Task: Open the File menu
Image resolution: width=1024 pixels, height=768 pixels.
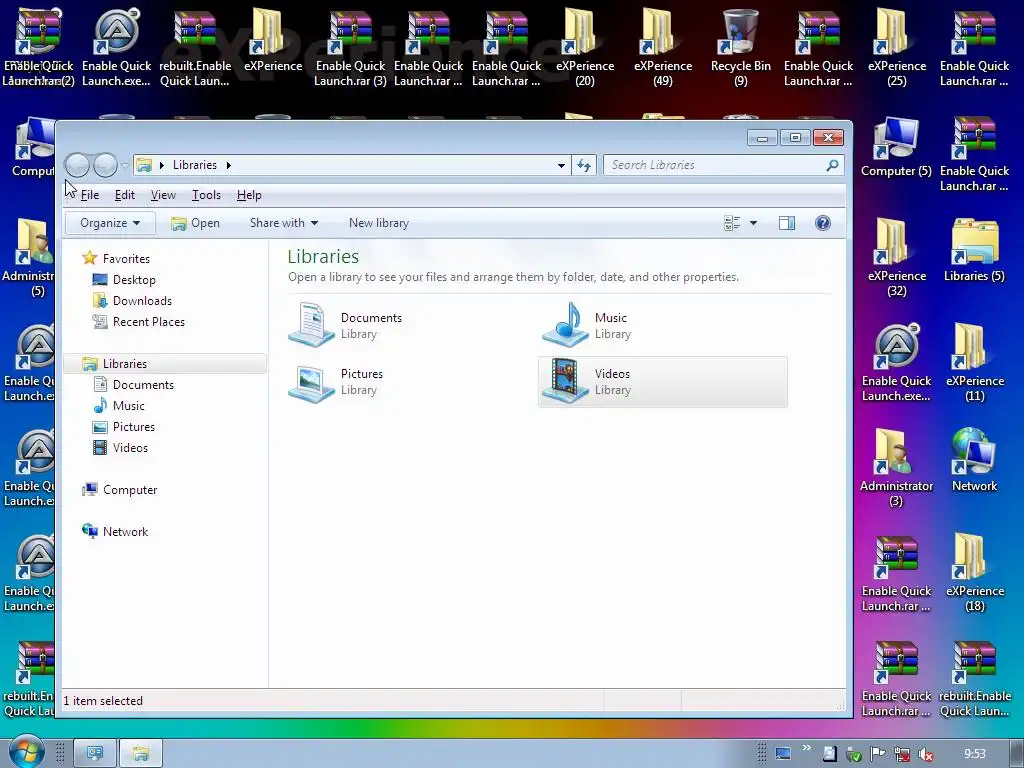Action: click(89, 195)
